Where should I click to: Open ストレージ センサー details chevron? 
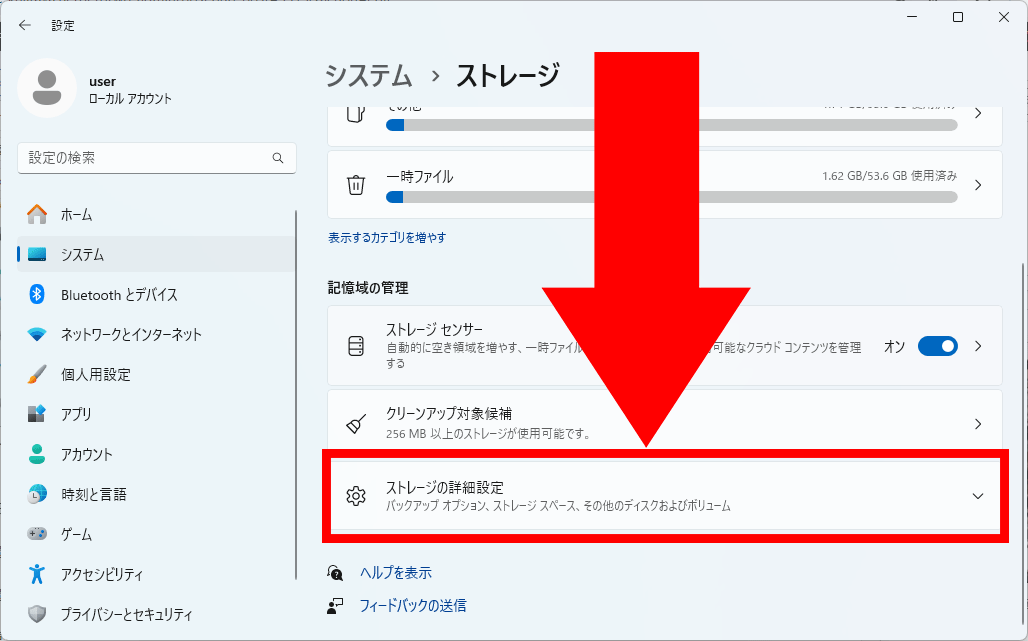[x=978, y=346]
